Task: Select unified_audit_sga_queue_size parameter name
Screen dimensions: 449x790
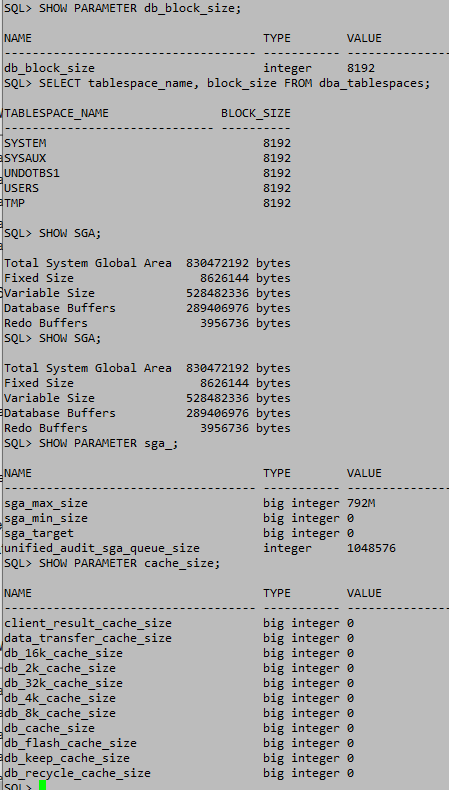Action: point(102,549)
